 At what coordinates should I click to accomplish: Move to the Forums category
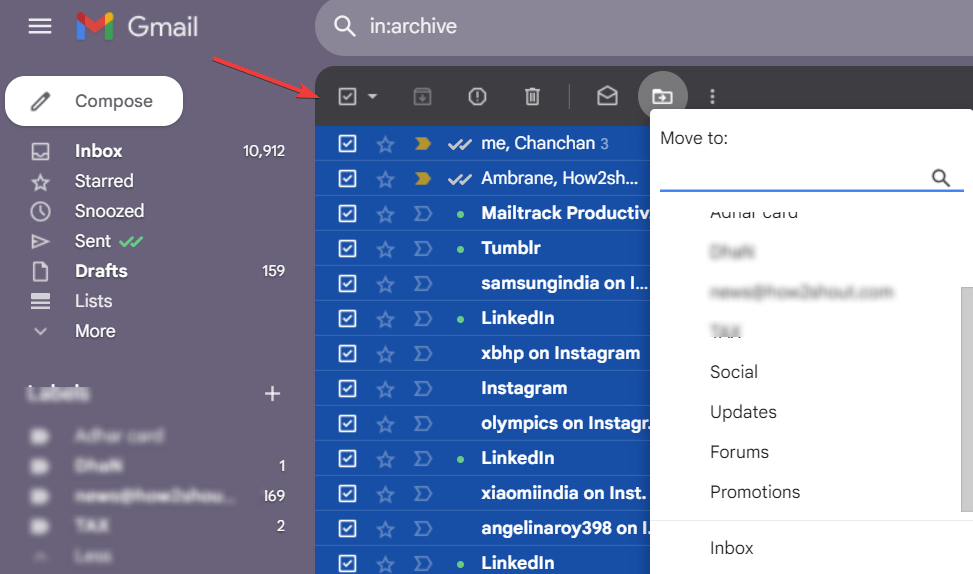click(x=739, y=452)
